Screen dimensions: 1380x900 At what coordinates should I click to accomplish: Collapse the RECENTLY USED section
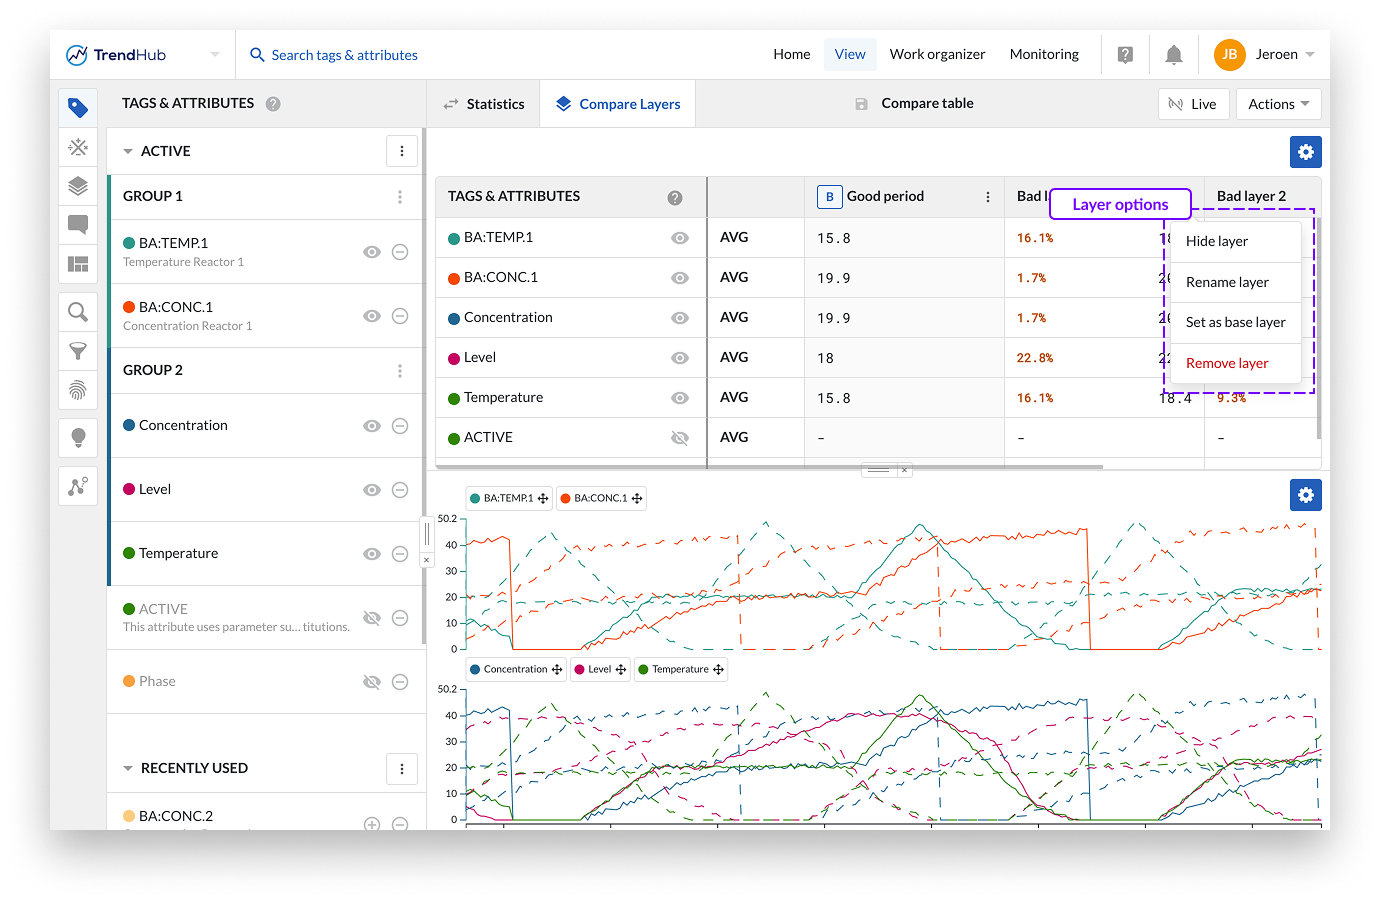[x=128, y=769]
